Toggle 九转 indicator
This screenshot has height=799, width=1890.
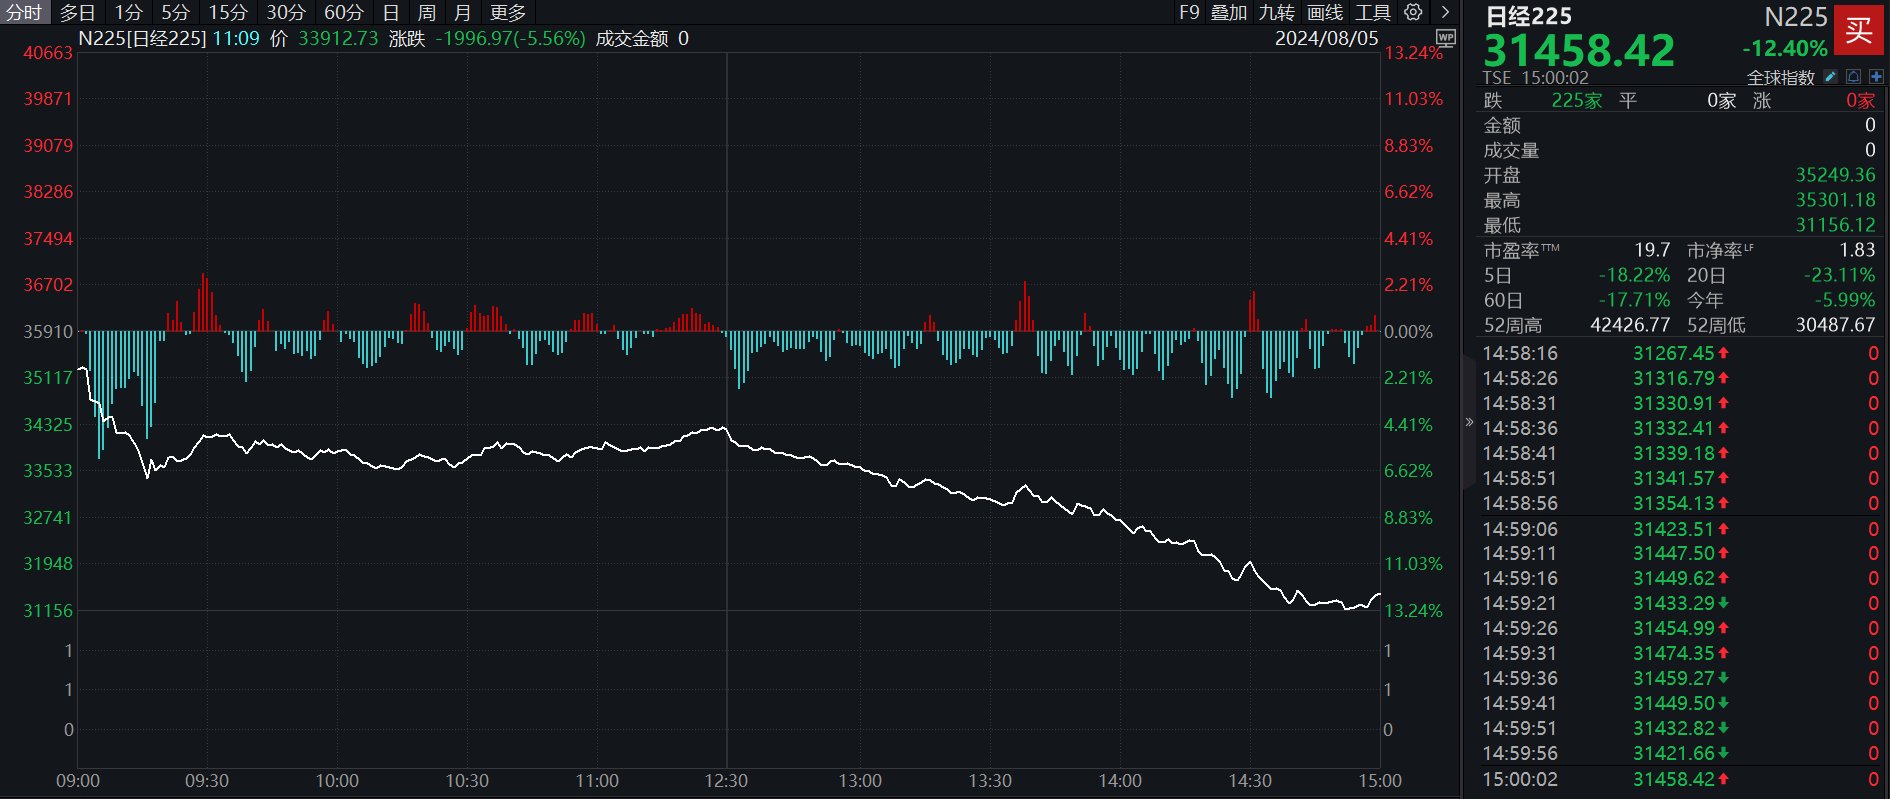1277,12
